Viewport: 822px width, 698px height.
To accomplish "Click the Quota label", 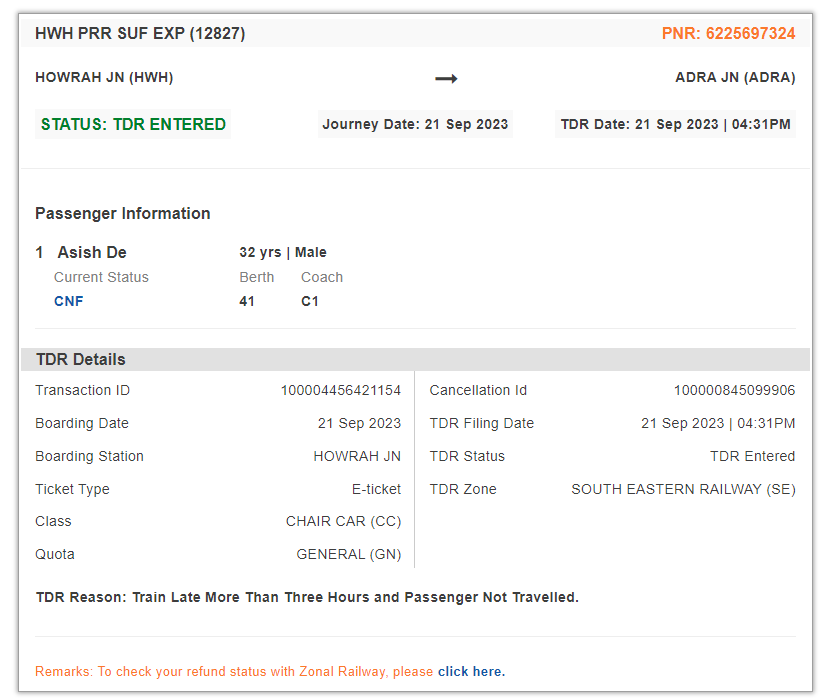I will 55,554.
